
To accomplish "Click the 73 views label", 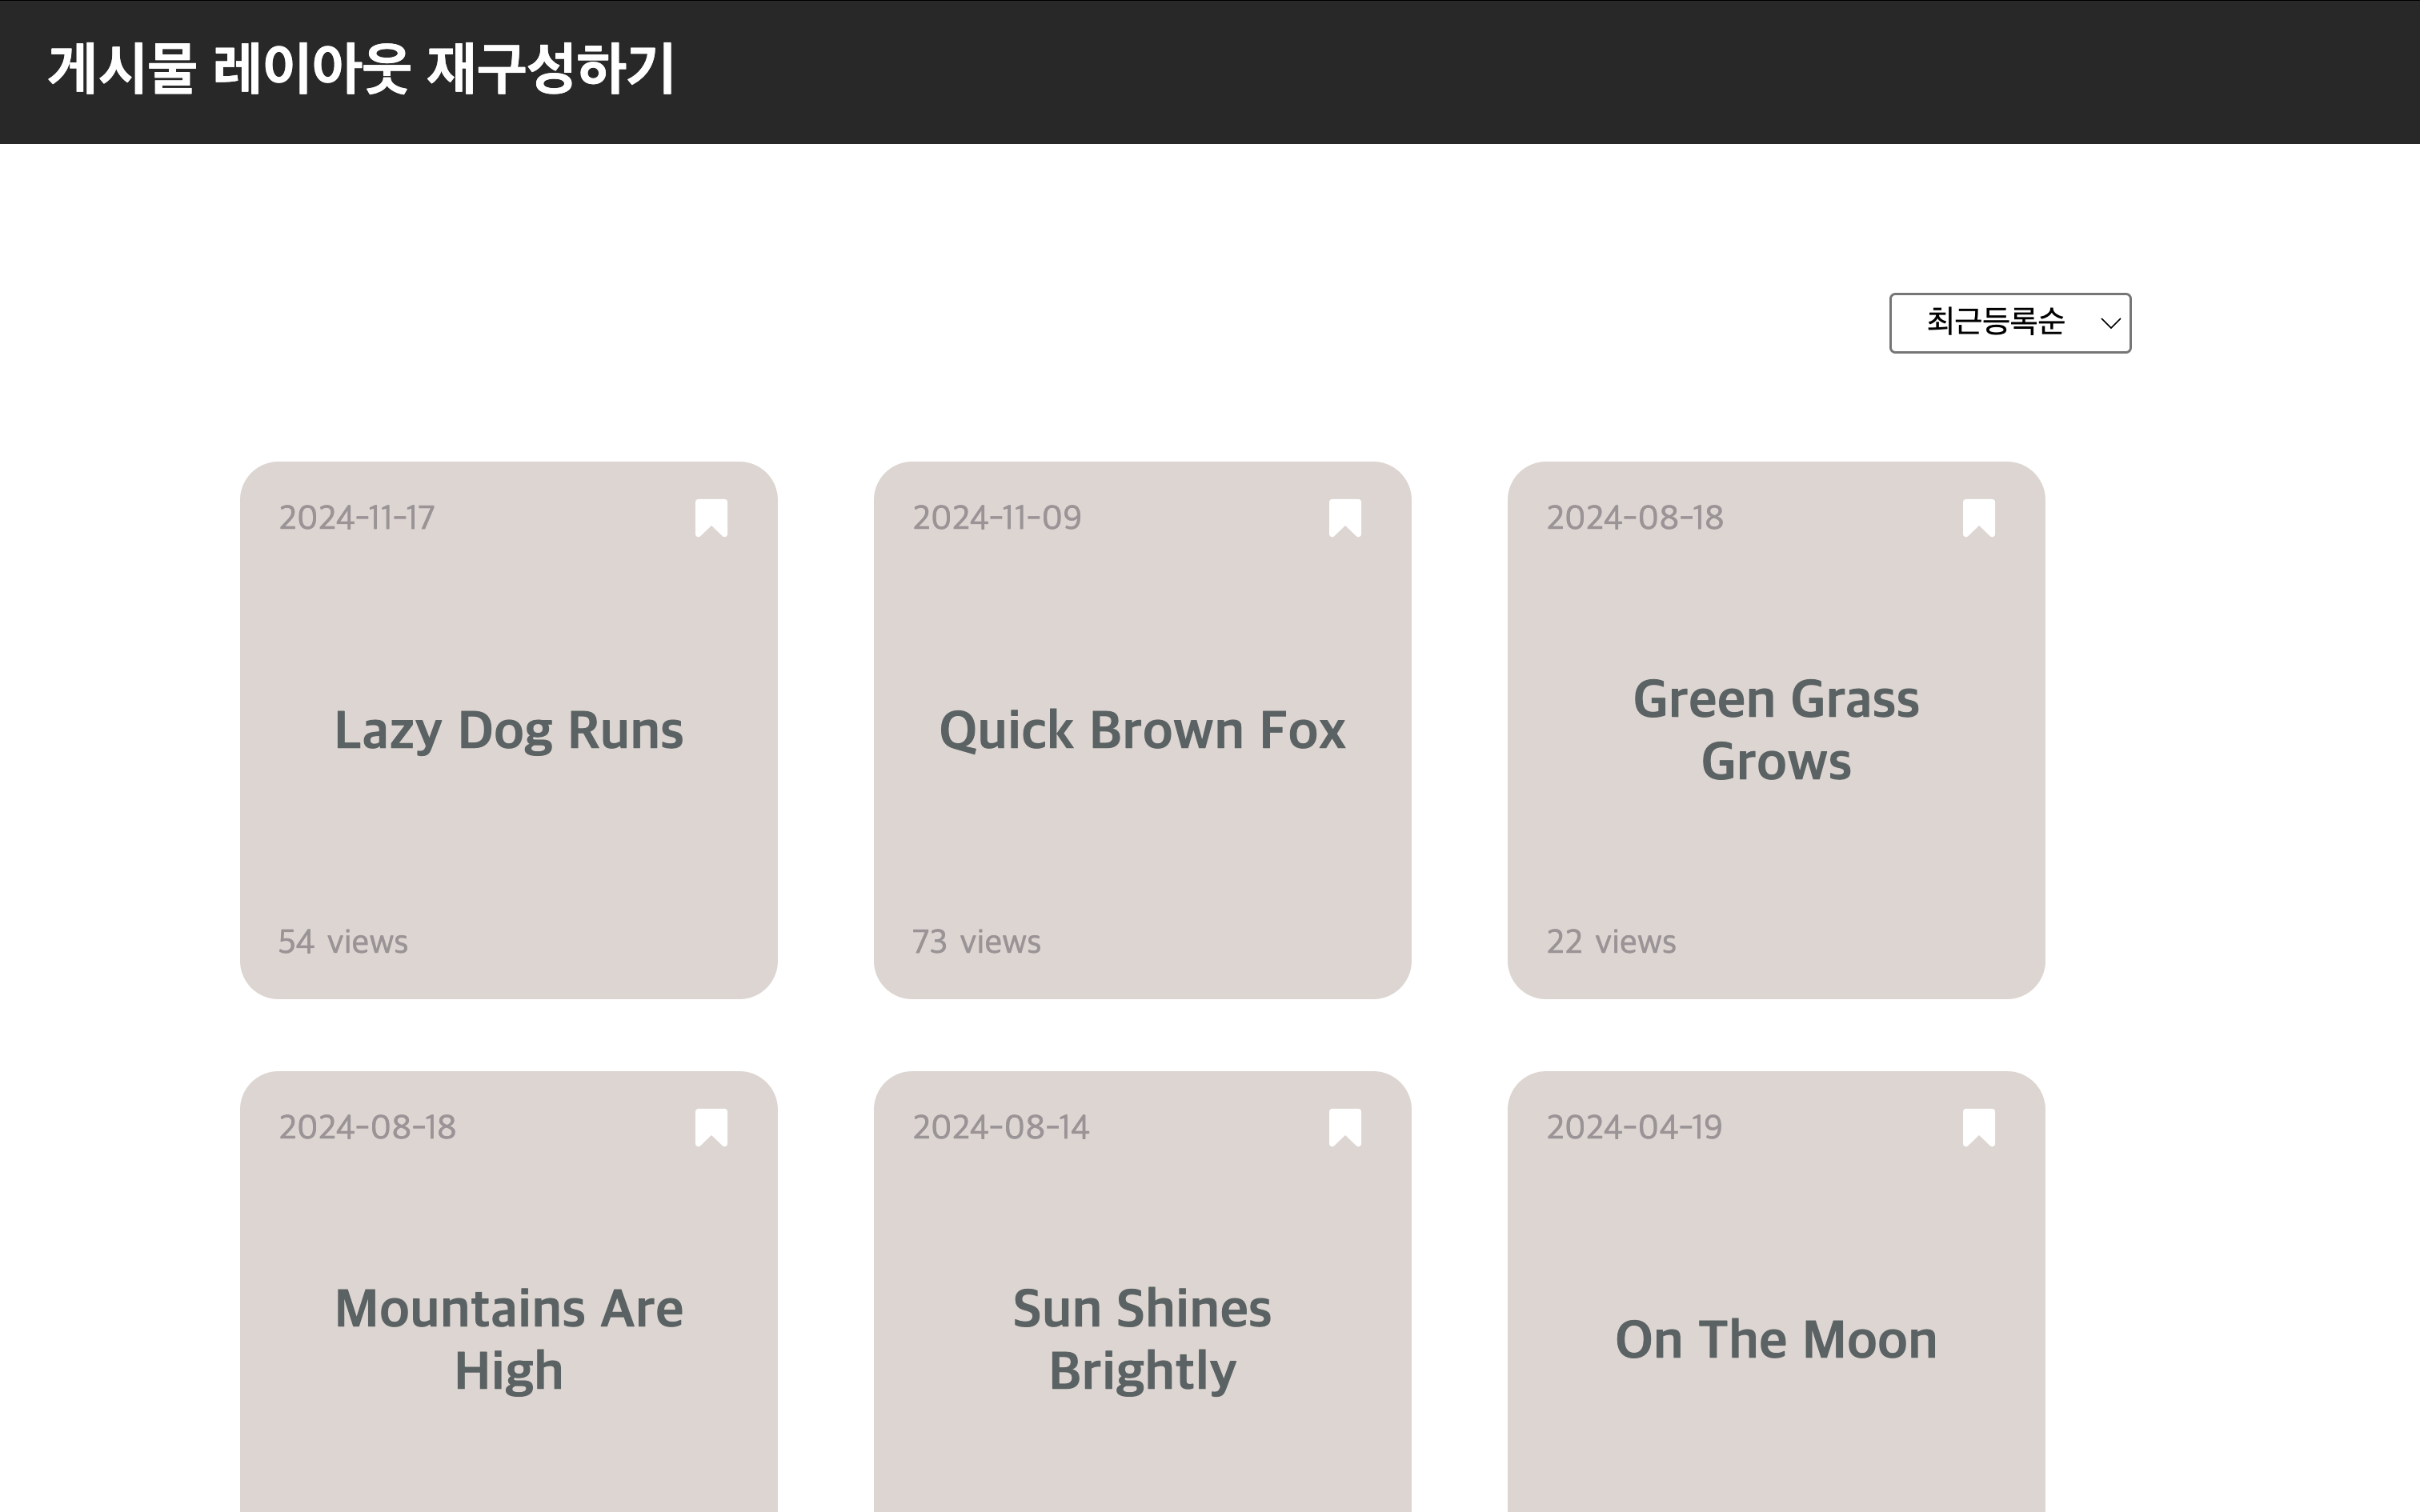I will tap(976, 942).
